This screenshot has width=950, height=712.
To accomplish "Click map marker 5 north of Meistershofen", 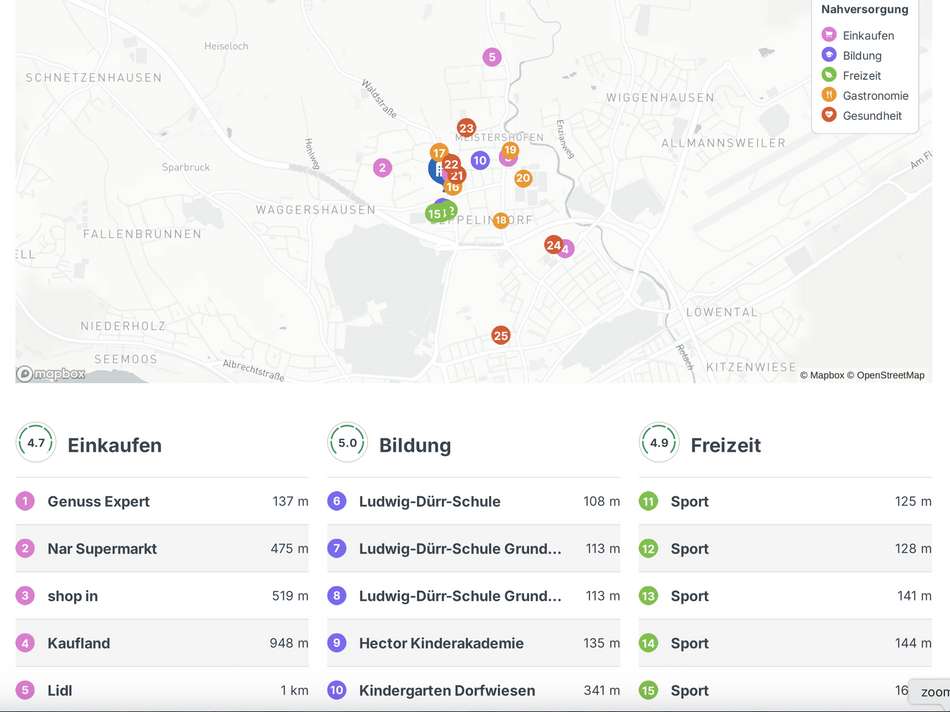I will click(491, 57).
